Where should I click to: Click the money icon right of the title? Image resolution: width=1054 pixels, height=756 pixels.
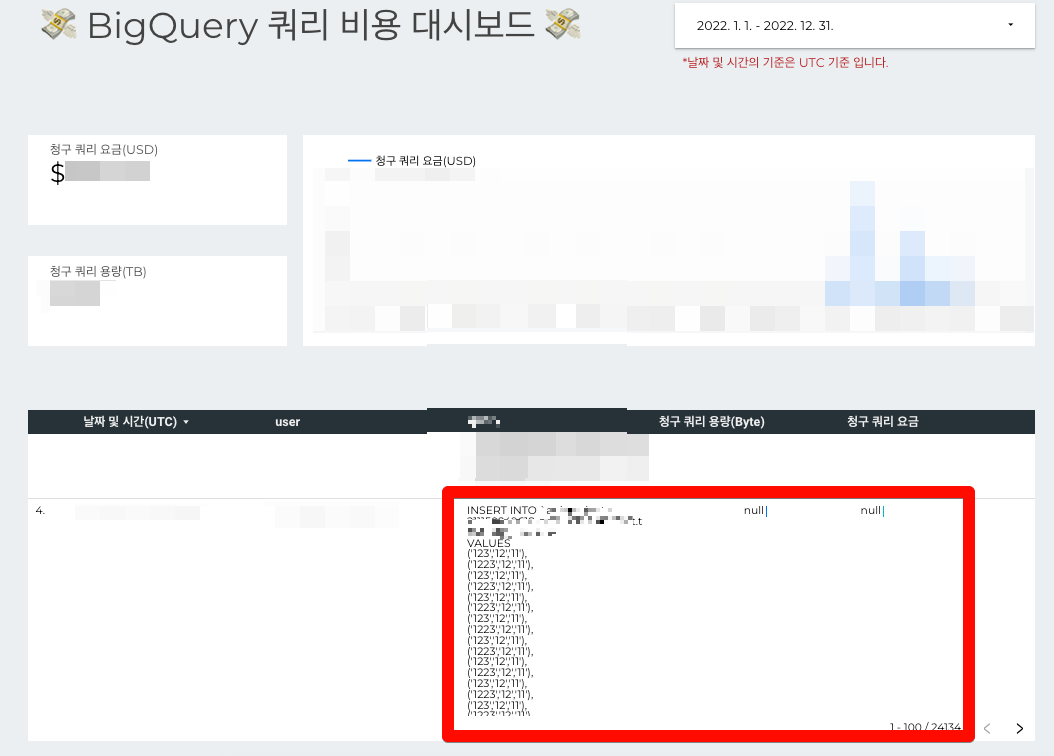tap(563, 24)
